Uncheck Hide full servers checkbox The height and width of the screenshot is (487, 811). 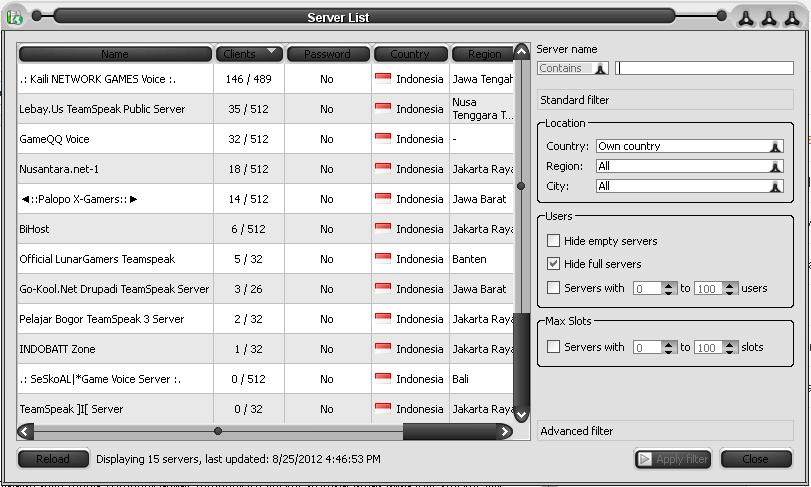click(553, 264)
